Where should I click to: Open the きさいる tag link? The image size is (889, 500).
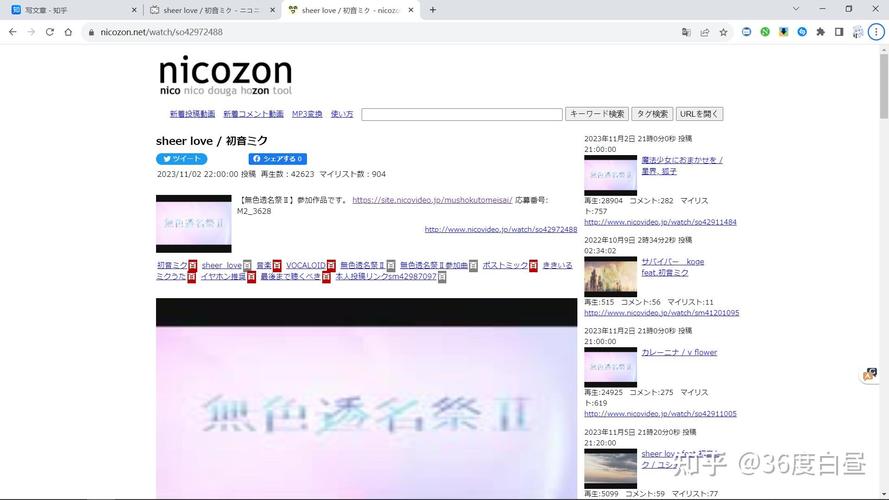(x=557, y=265)
